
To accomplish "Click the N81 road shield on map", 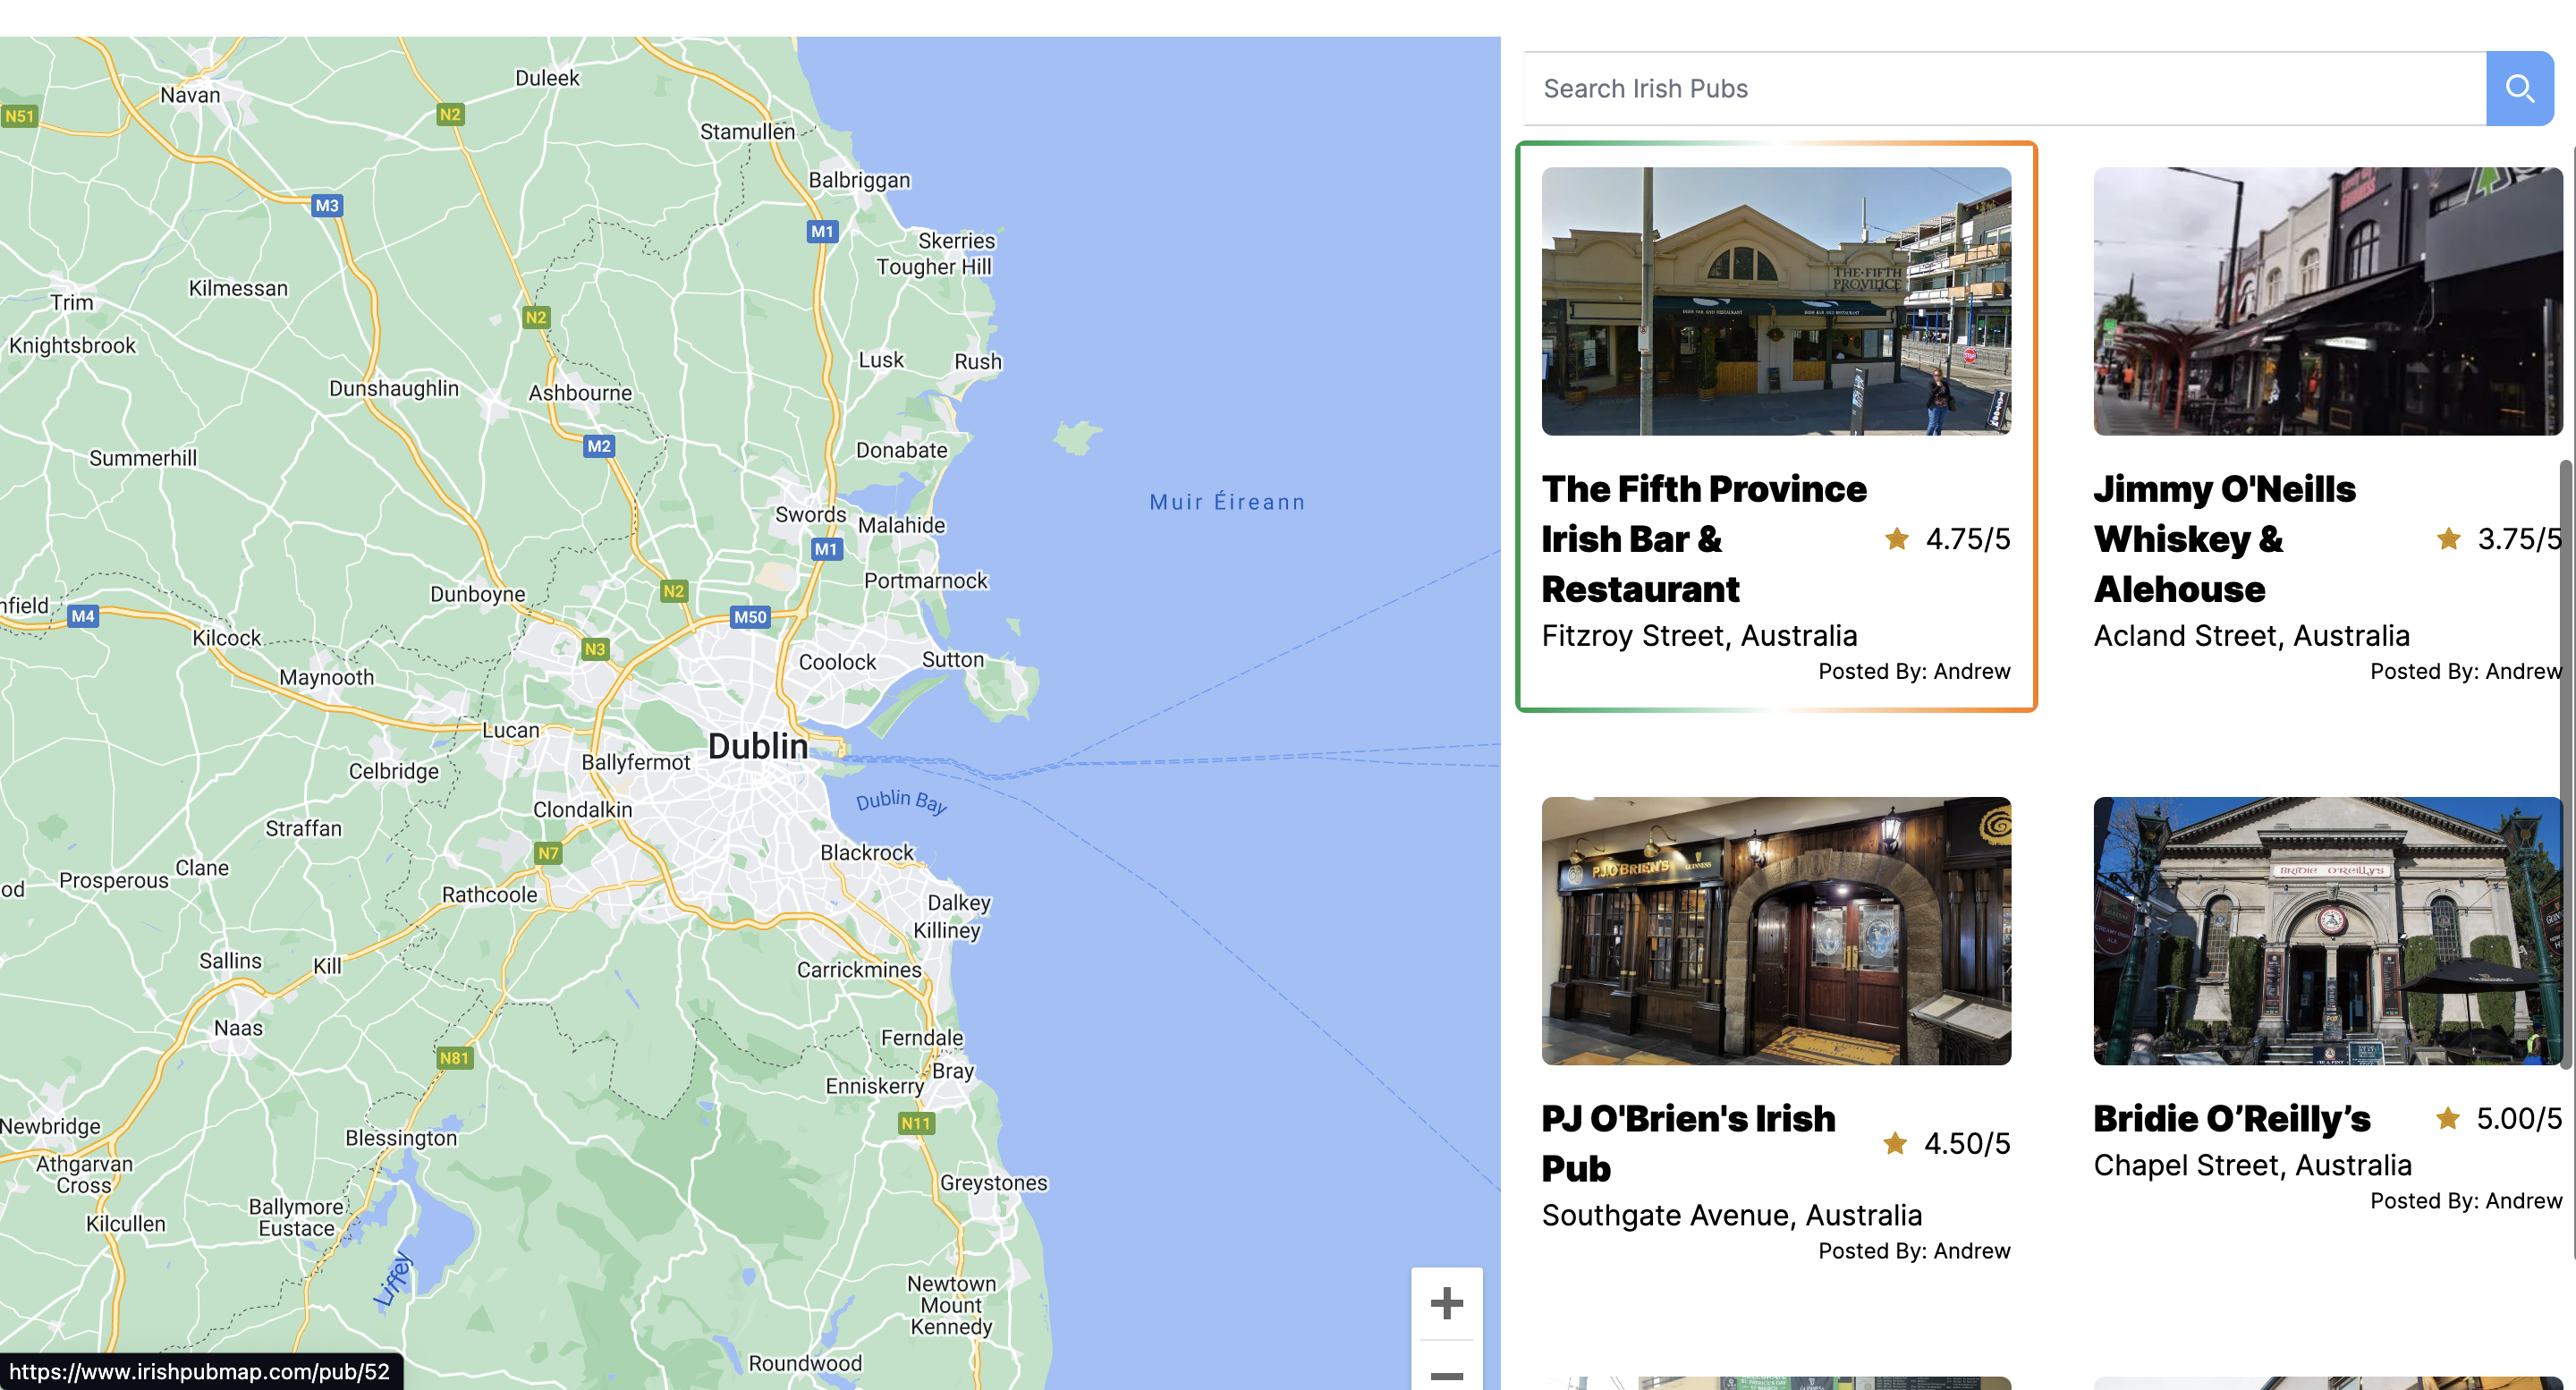I will click(454, 1058).
